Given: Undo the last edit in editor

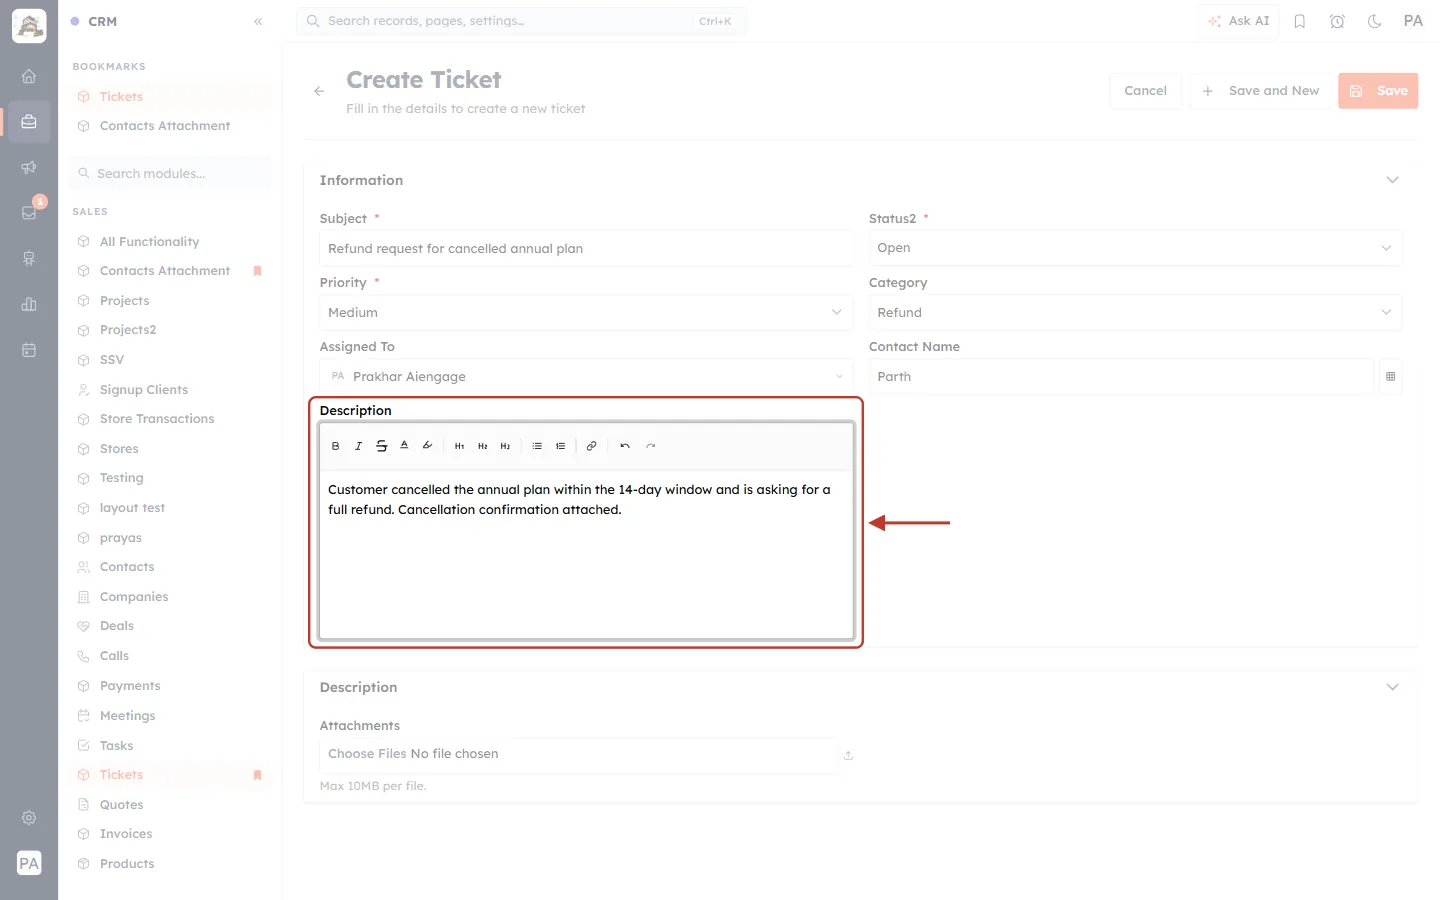Looking at the screenshot, I should [624, 446].
